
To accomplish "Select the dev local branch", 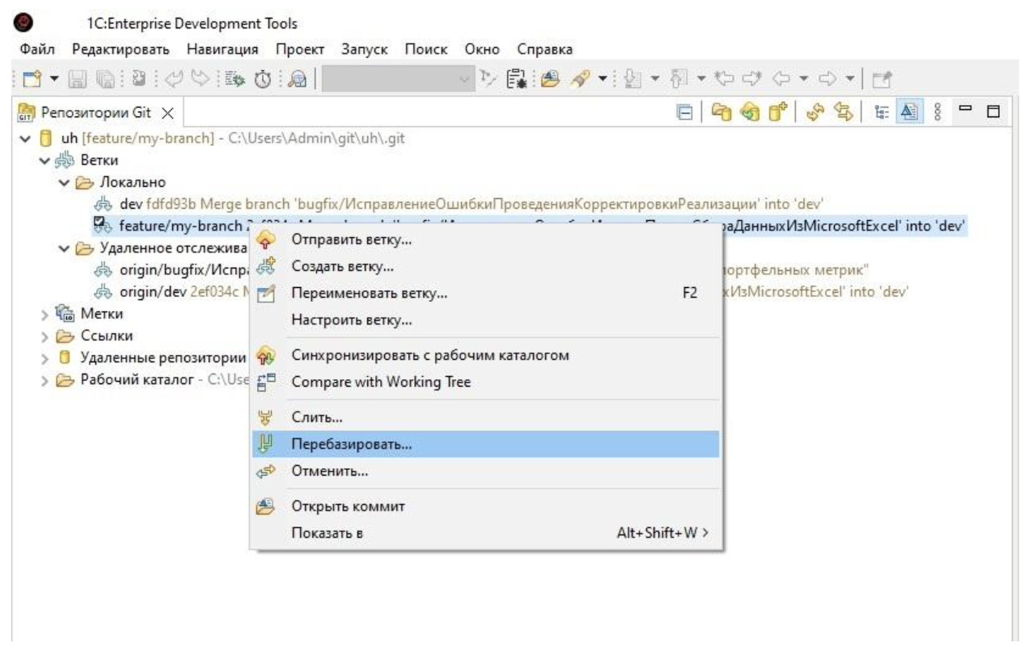I will coord(131,204).
